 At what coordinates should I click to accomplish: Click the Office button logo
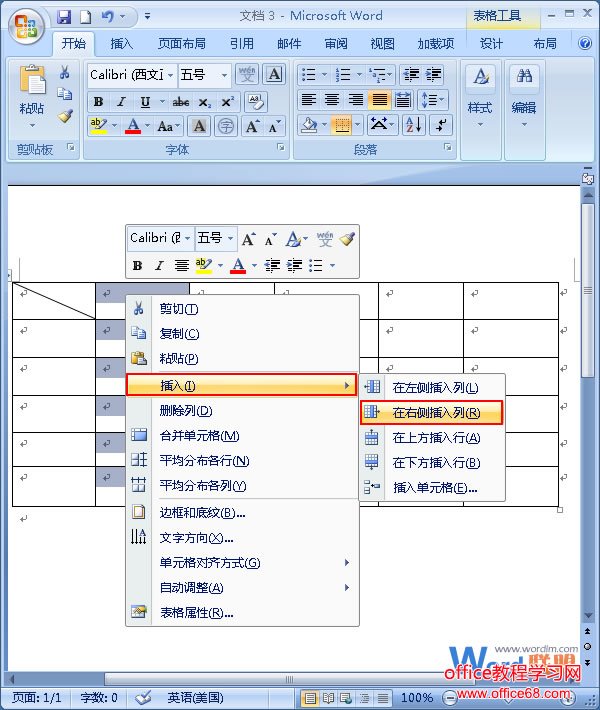click(x=25, y=26)
